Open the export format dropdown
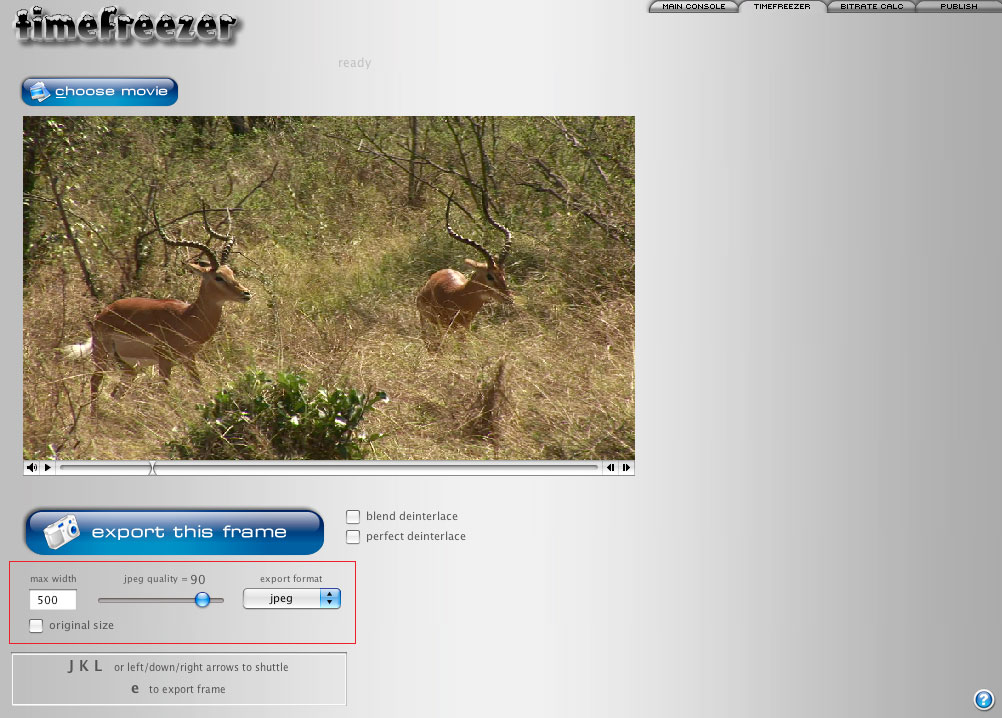1002x718 pixels. [x=292, y=598]
